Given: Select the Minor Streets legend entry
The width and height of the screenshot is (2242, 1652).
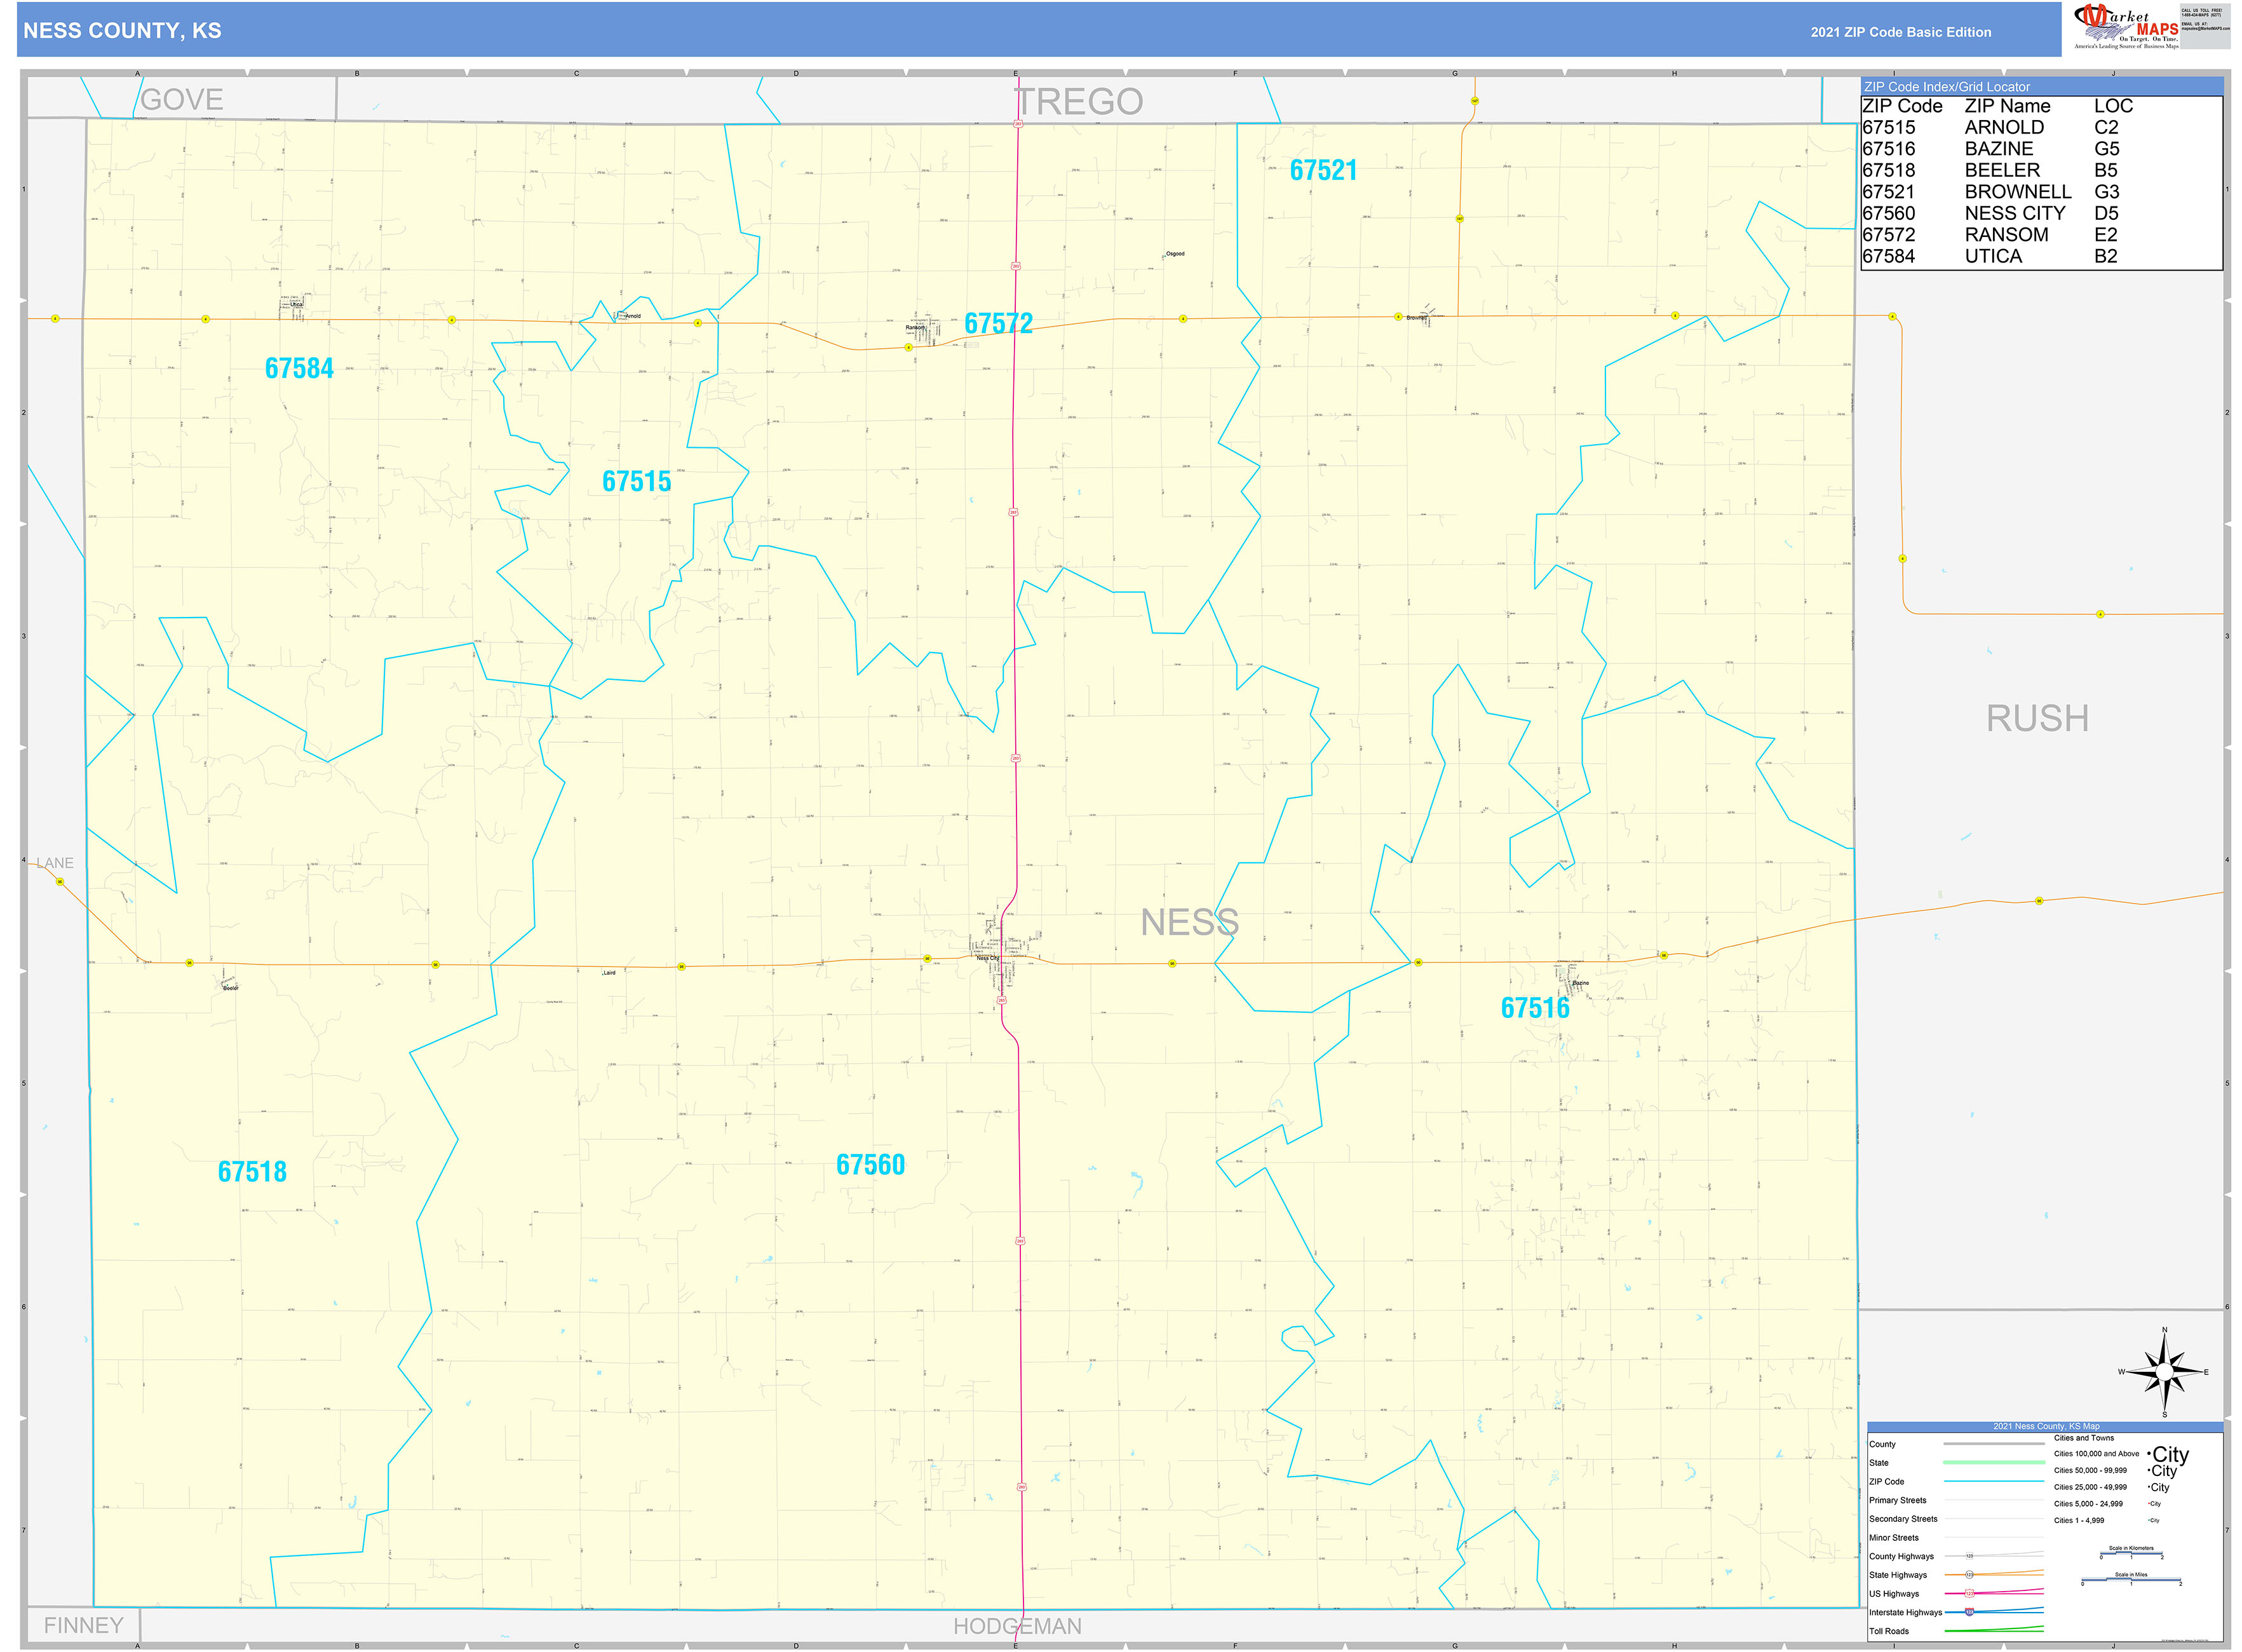Looking at the screenshot, I should (1895, 1538).
